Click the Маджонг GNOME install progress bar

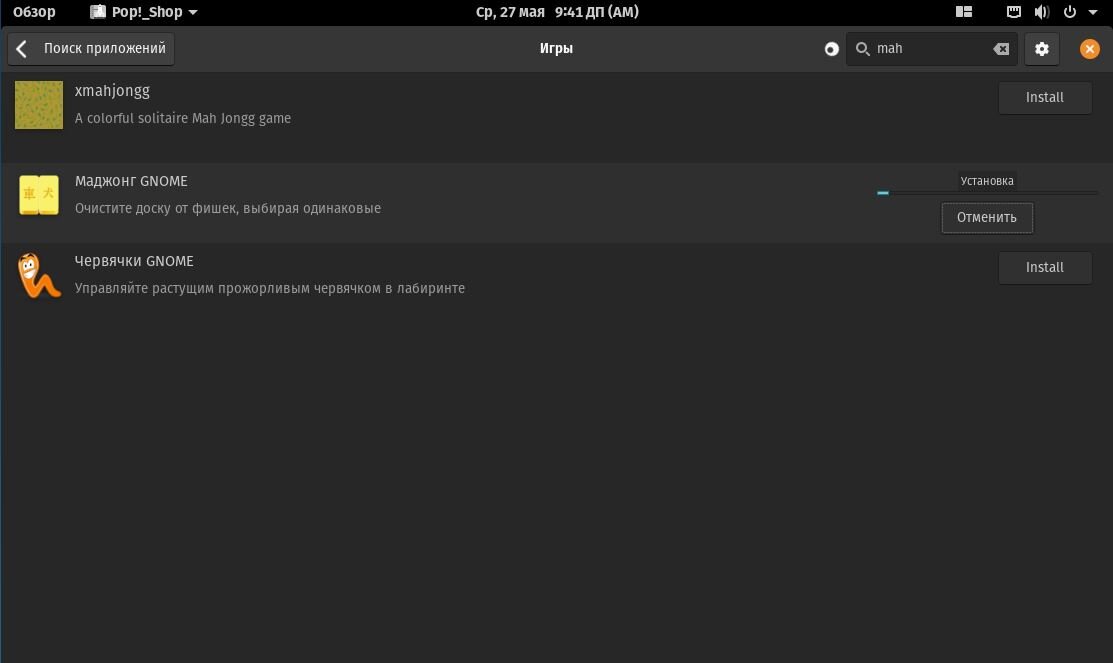[x=987, y=192]
